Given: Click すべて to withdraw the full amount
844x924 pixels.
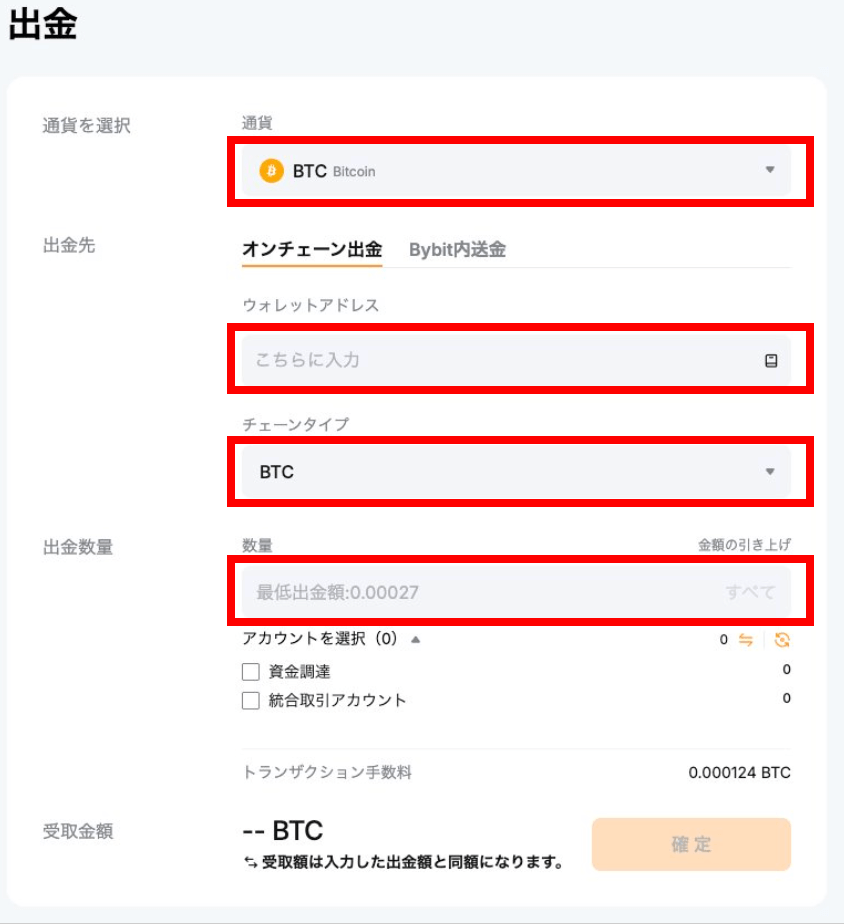Looking at the screenshot, I should click(750, 592).
